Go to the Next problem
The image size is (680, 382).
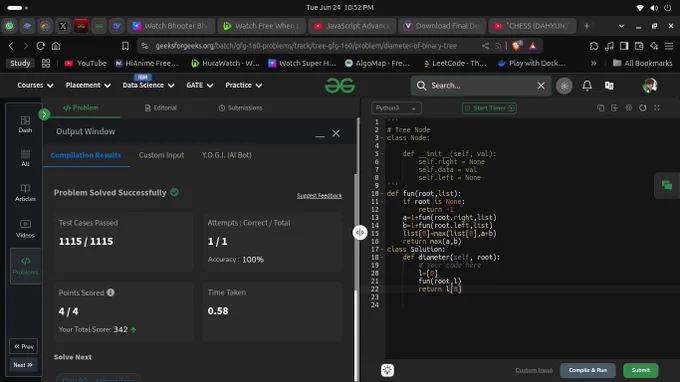click(x=23, y=365)
